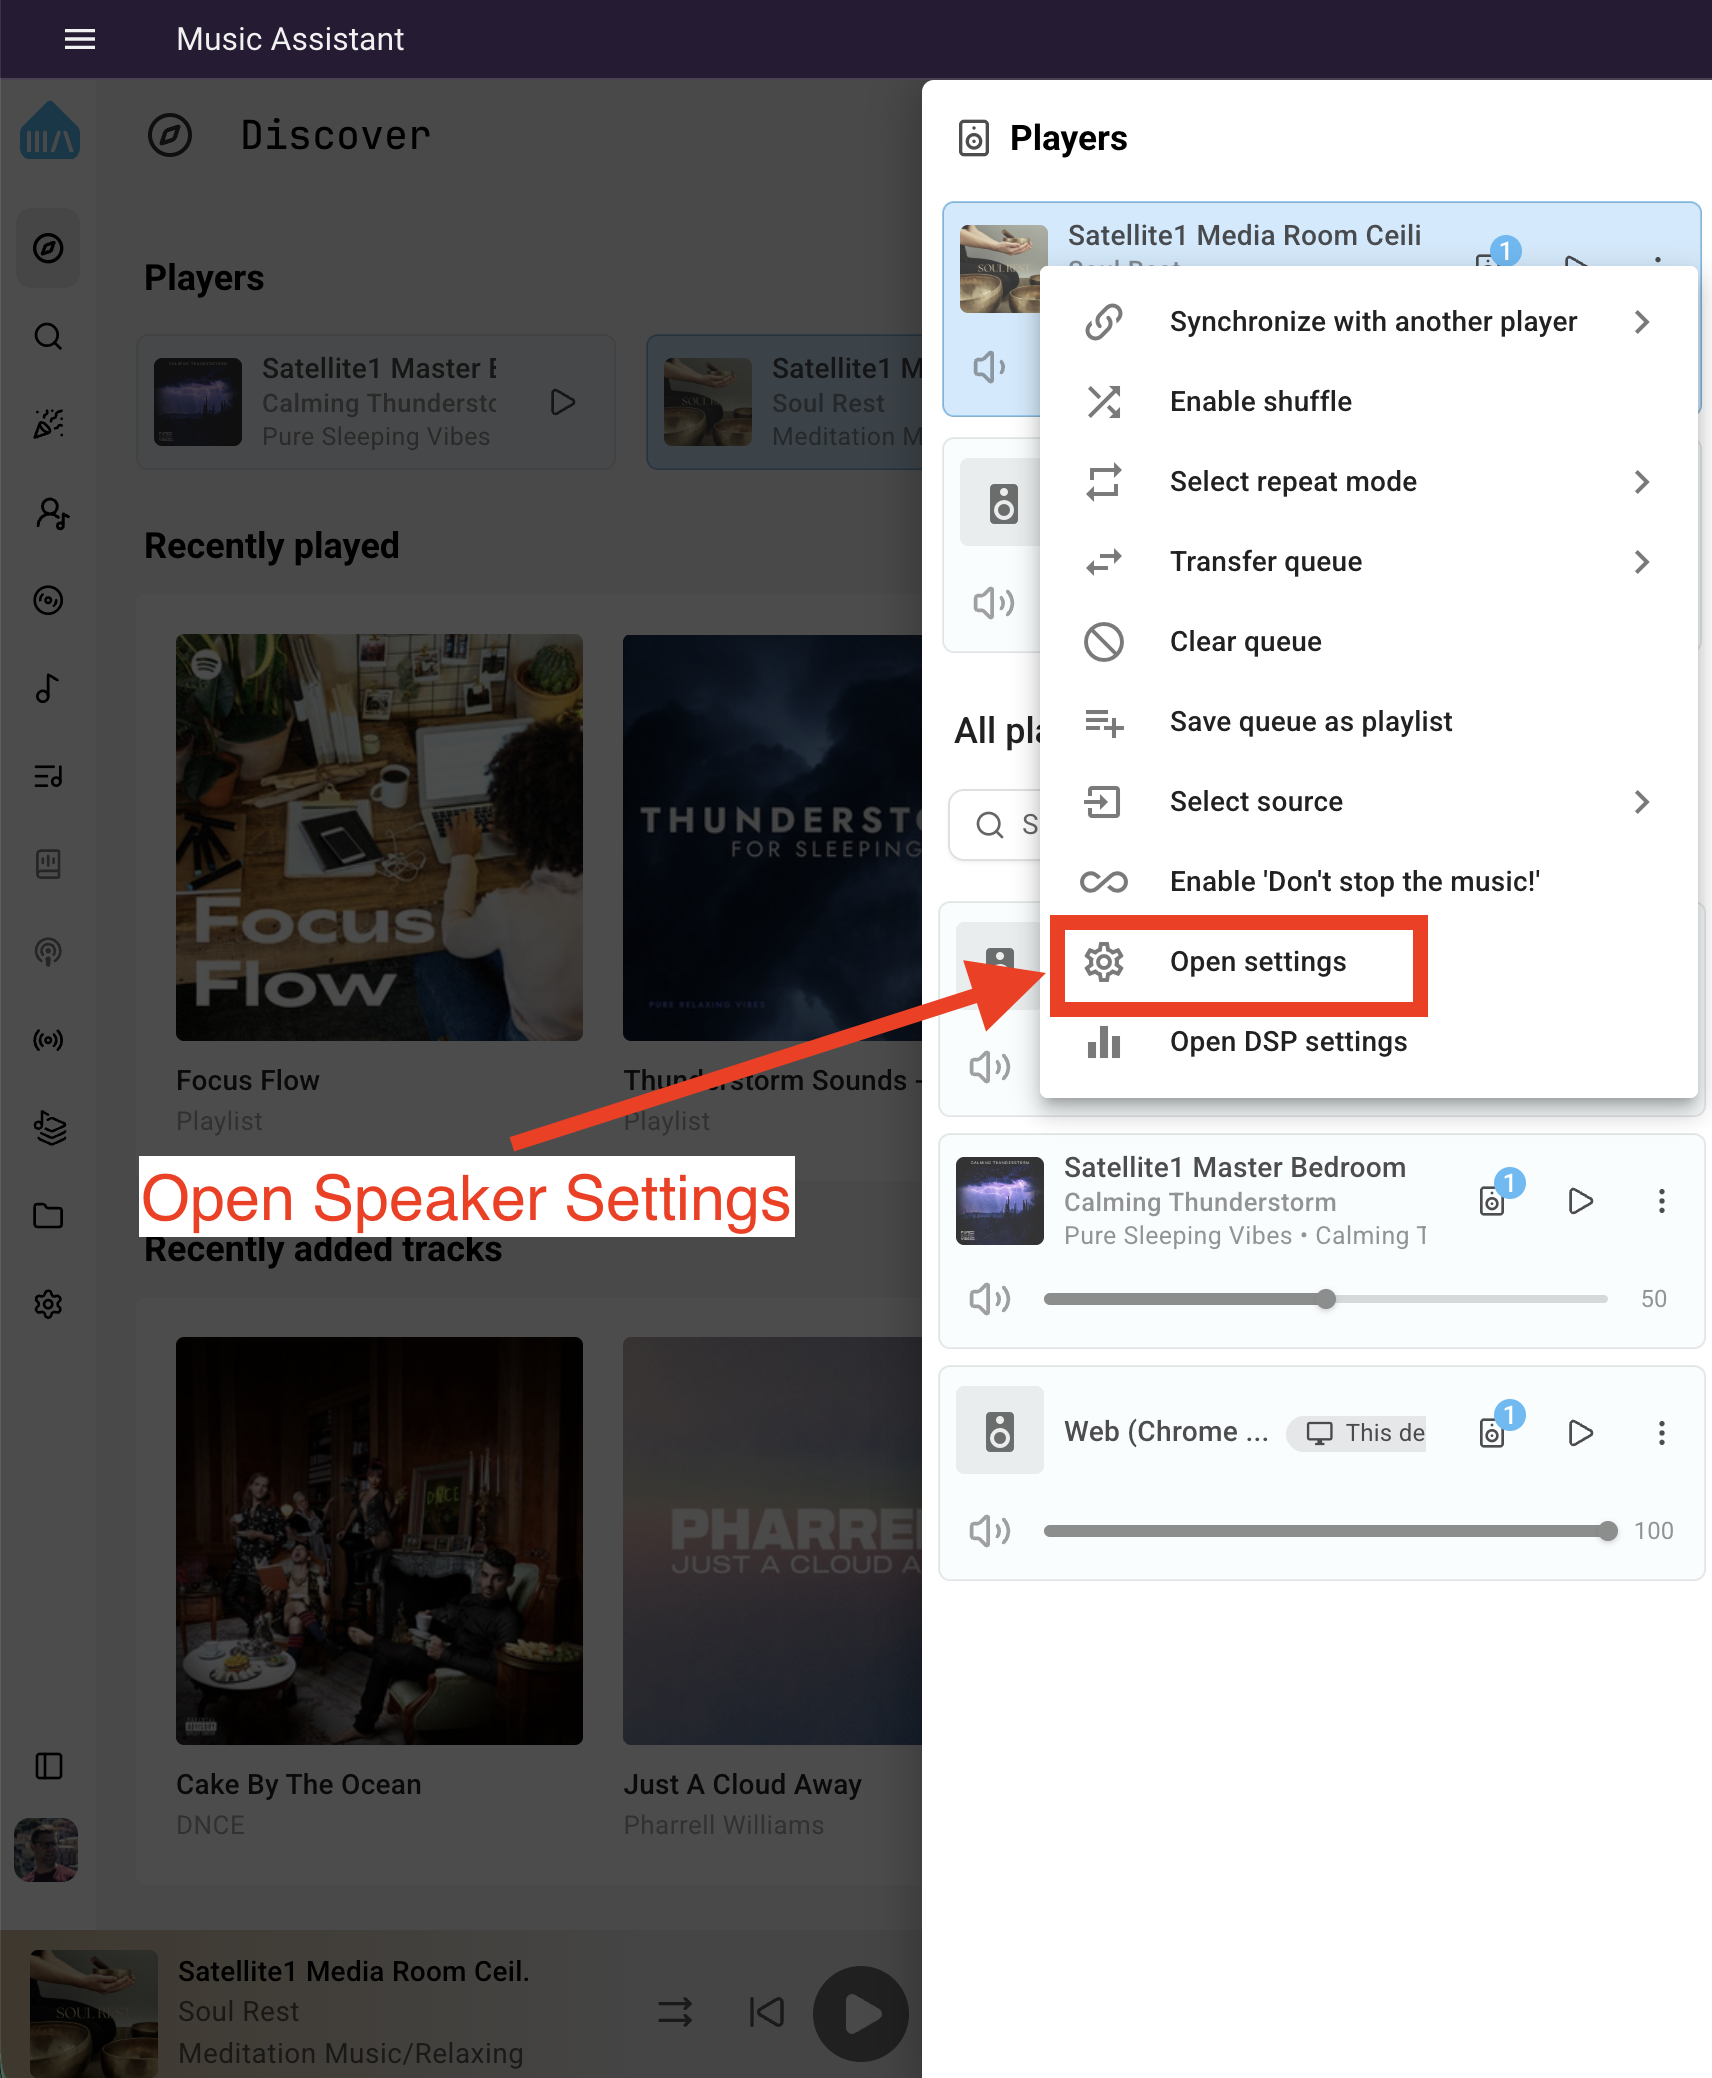Play Satellite1 Master Bedroom in Players panel

(x=1580, y=1201)
